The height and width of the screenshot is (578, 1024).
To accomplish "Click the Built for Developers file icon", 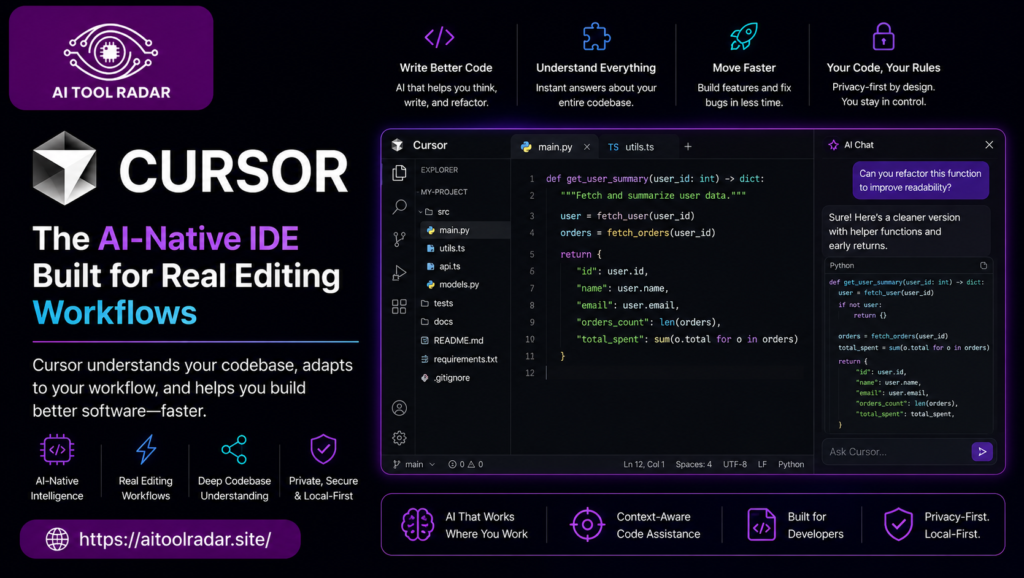I will [x=761, y=524].
